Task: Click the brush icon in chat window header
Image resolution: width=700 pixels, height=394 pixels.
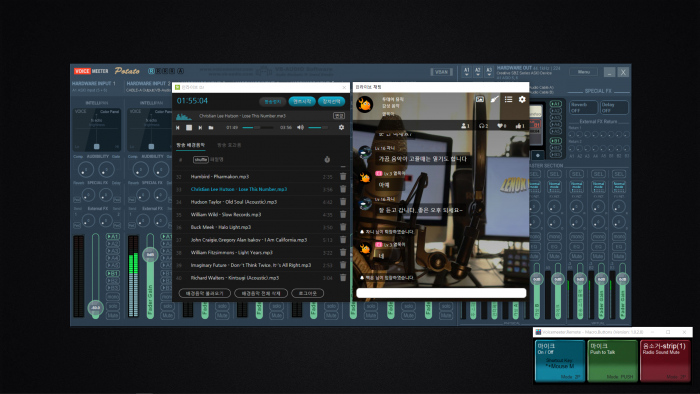Action: pos(494,99)
